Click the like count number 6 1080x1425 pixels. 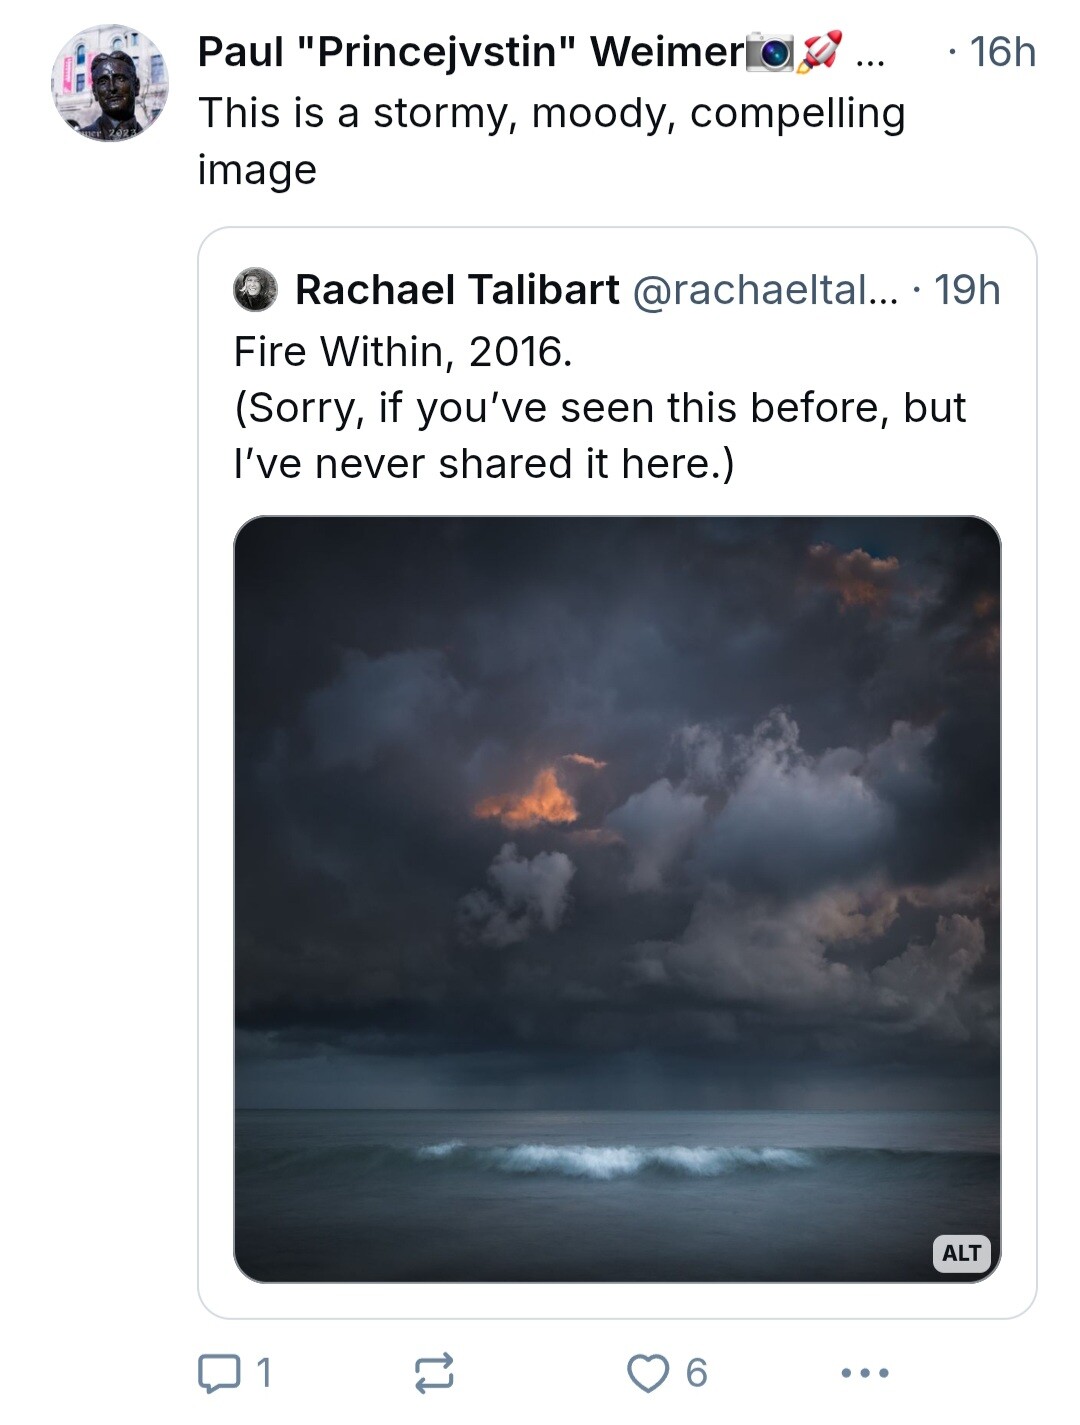tap(697, 1373)
